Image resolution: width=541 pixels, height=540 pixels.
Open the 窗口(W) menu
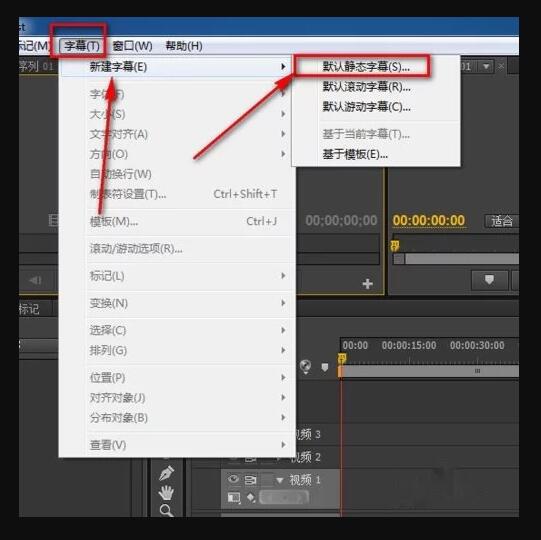pyautogui.click(x=132, y=46)
